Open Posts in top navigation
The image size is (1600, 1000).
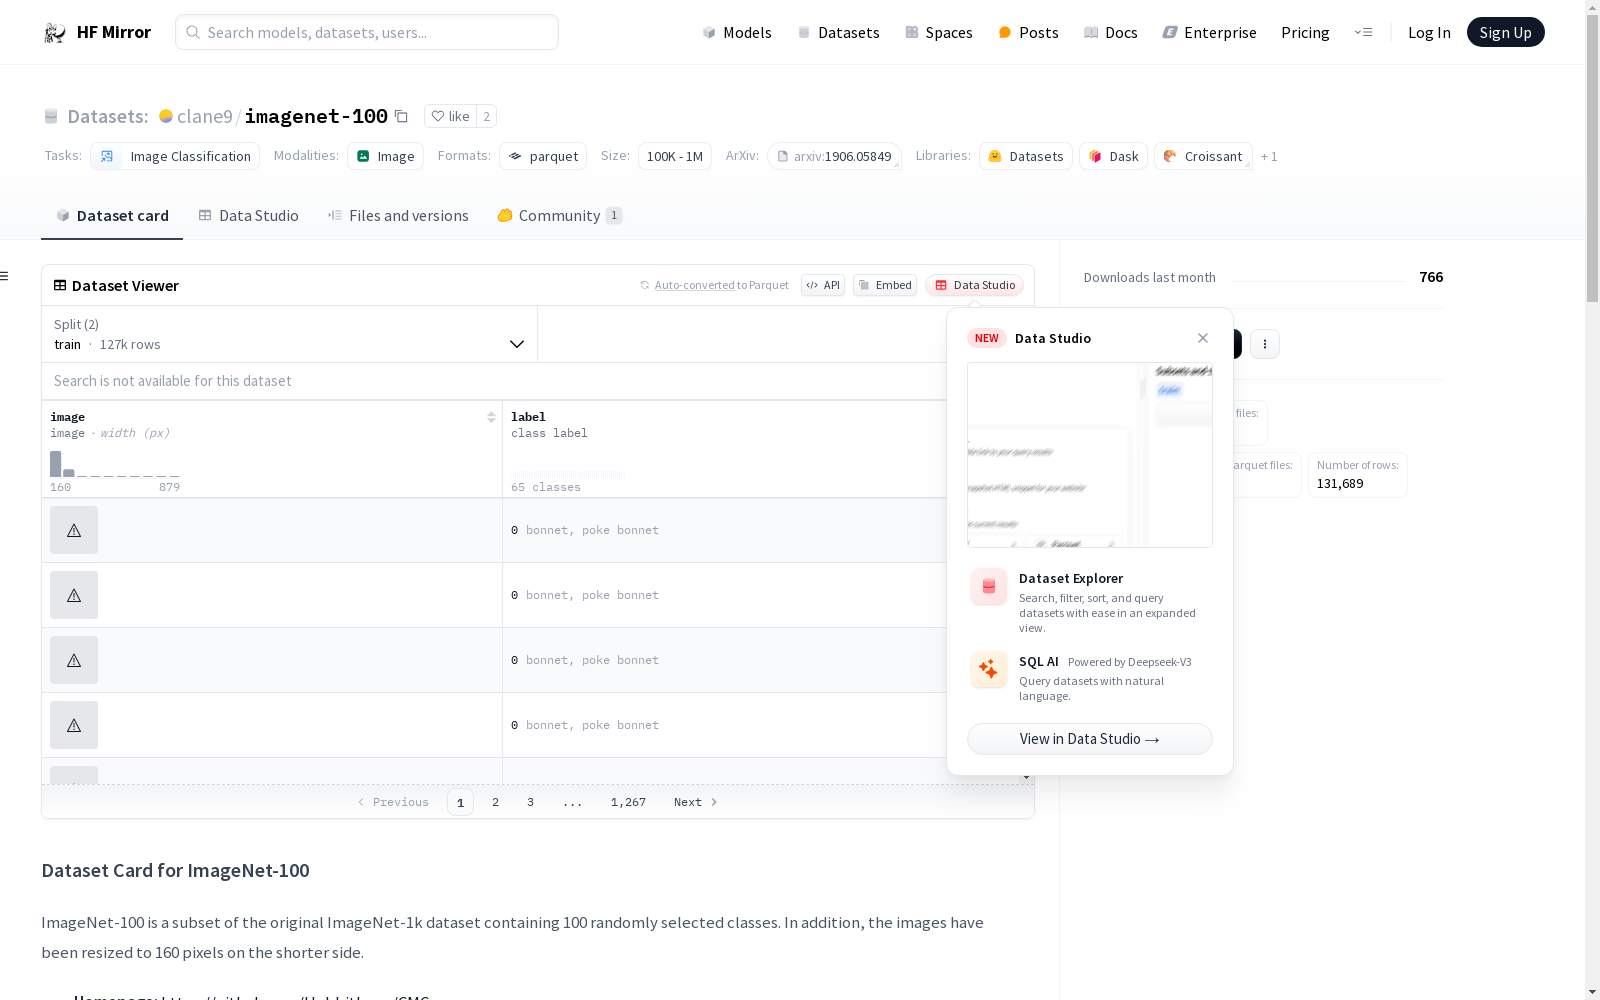point(1028,32)
